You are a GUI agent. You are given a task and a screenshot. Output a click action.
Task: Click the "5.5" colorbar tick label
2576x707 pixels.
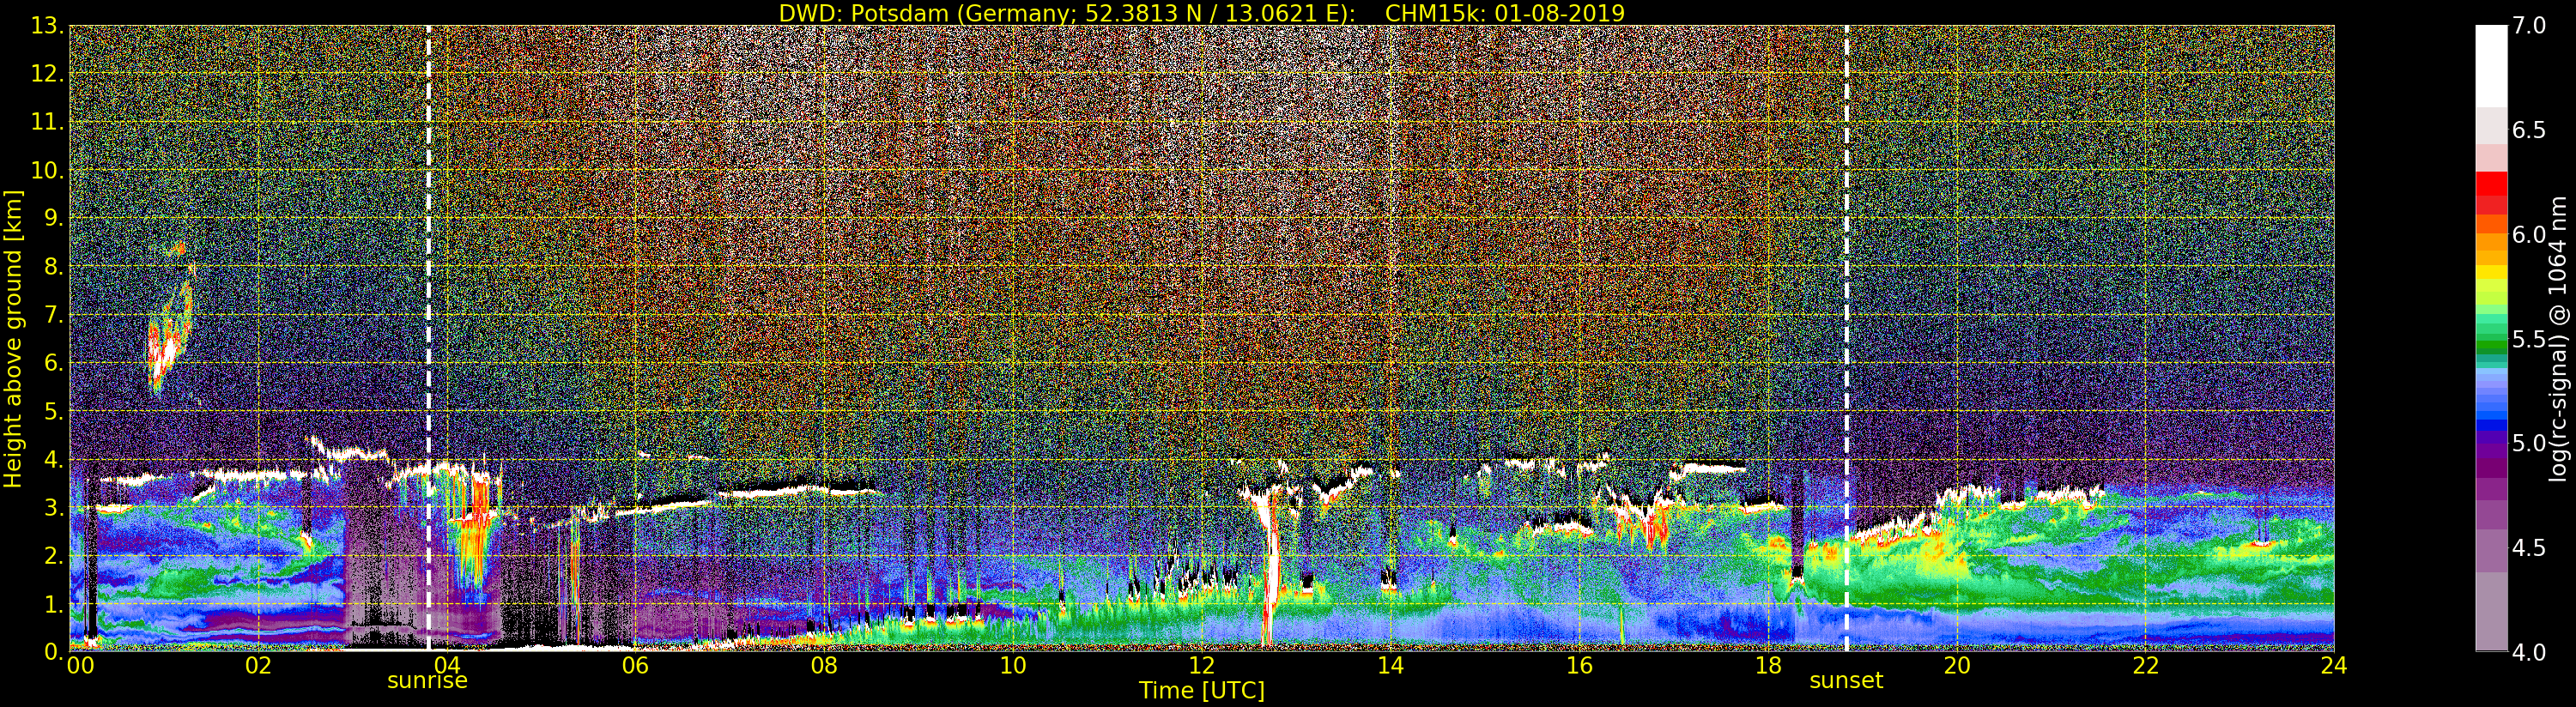click(x=2529, y=339)
